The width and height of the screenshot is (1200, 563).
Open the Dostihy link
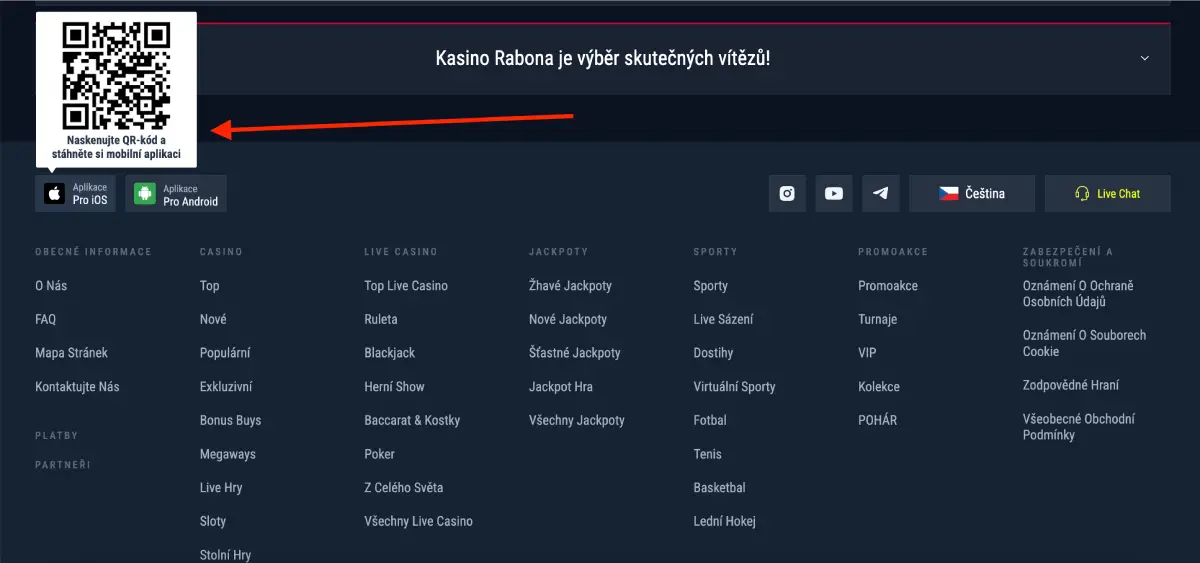tap(713, 353)
